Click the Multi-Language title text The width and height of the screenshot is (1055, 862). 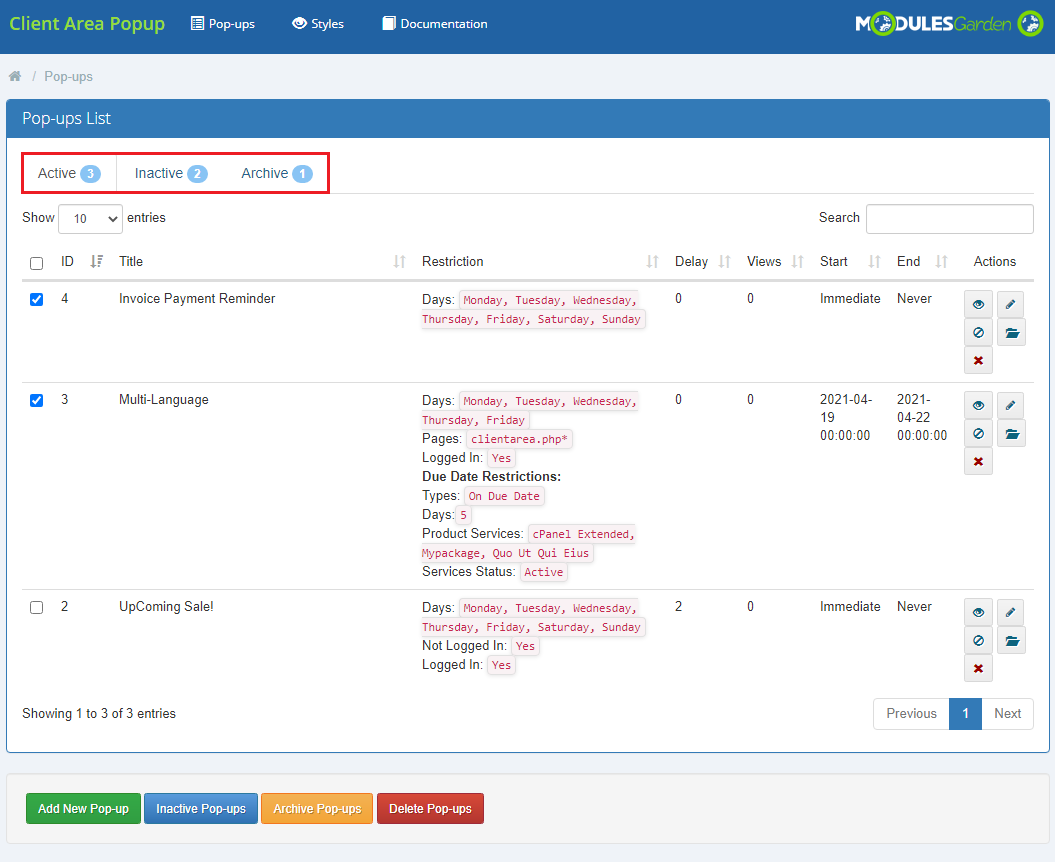(x=163, y=399)
